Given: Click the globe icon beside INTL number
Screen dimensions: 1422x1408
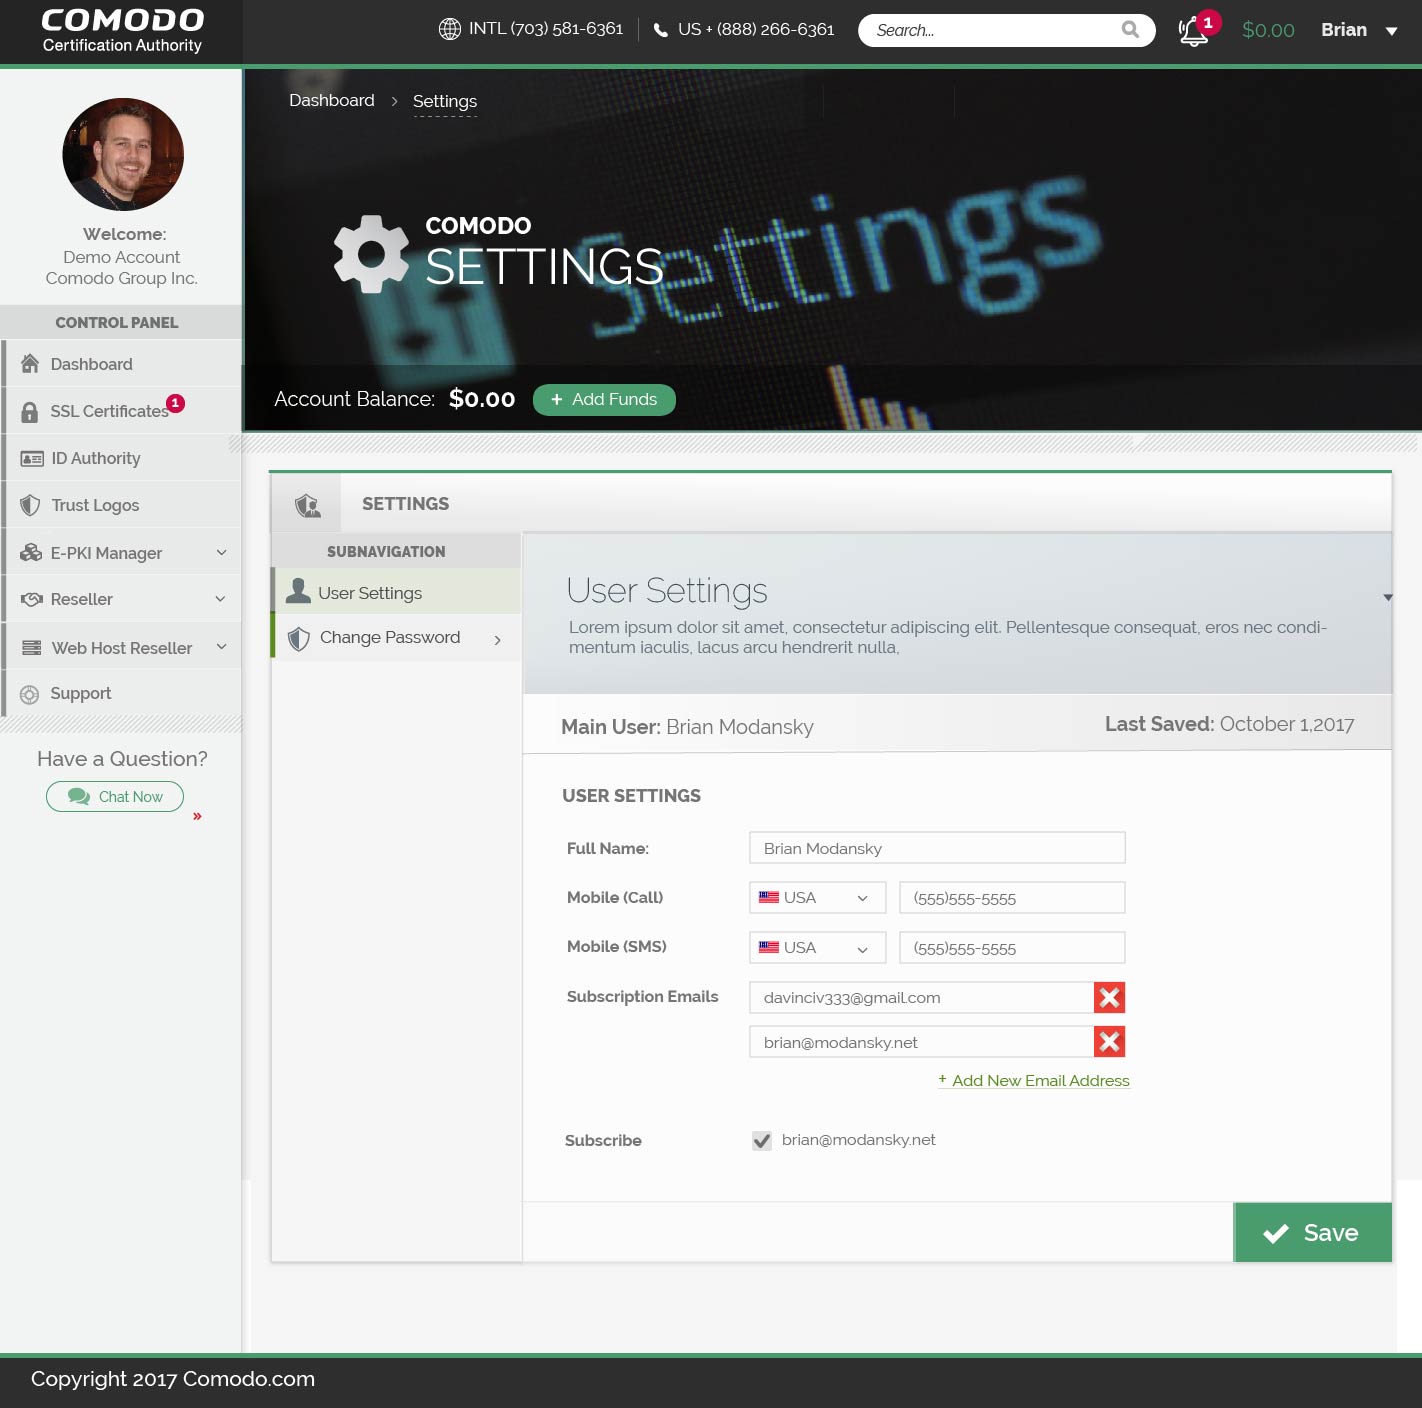Looking at the screenshot, I should (450, 29).
